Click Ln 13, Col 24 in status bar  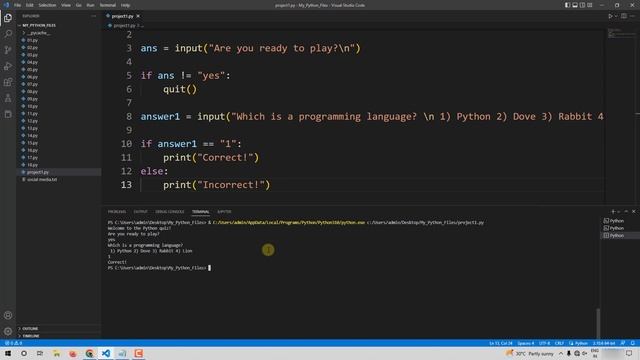501,343
